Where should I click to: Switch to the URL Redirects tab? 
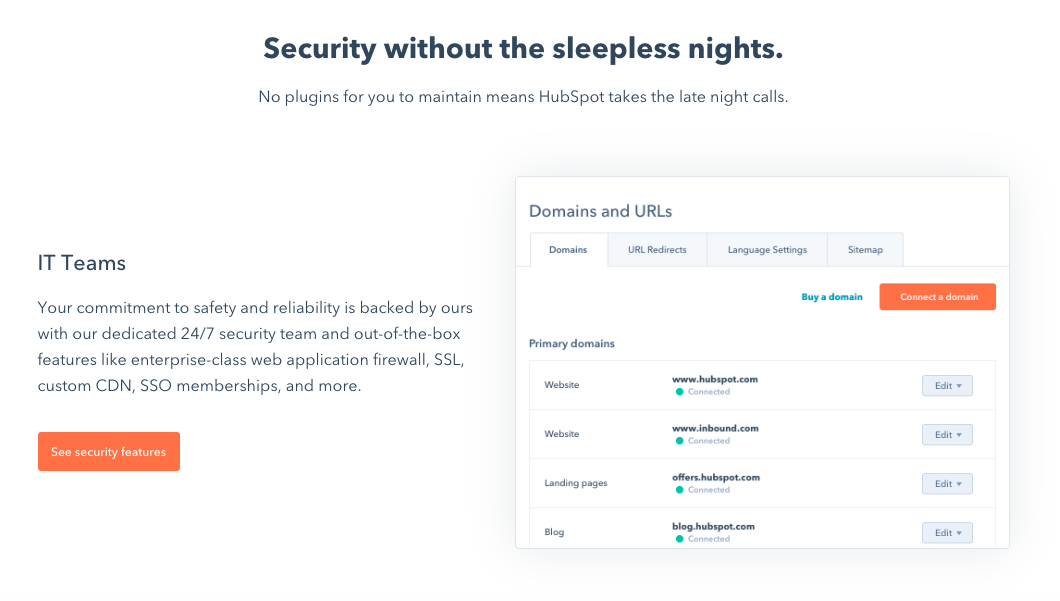click(x=657, y=250)
